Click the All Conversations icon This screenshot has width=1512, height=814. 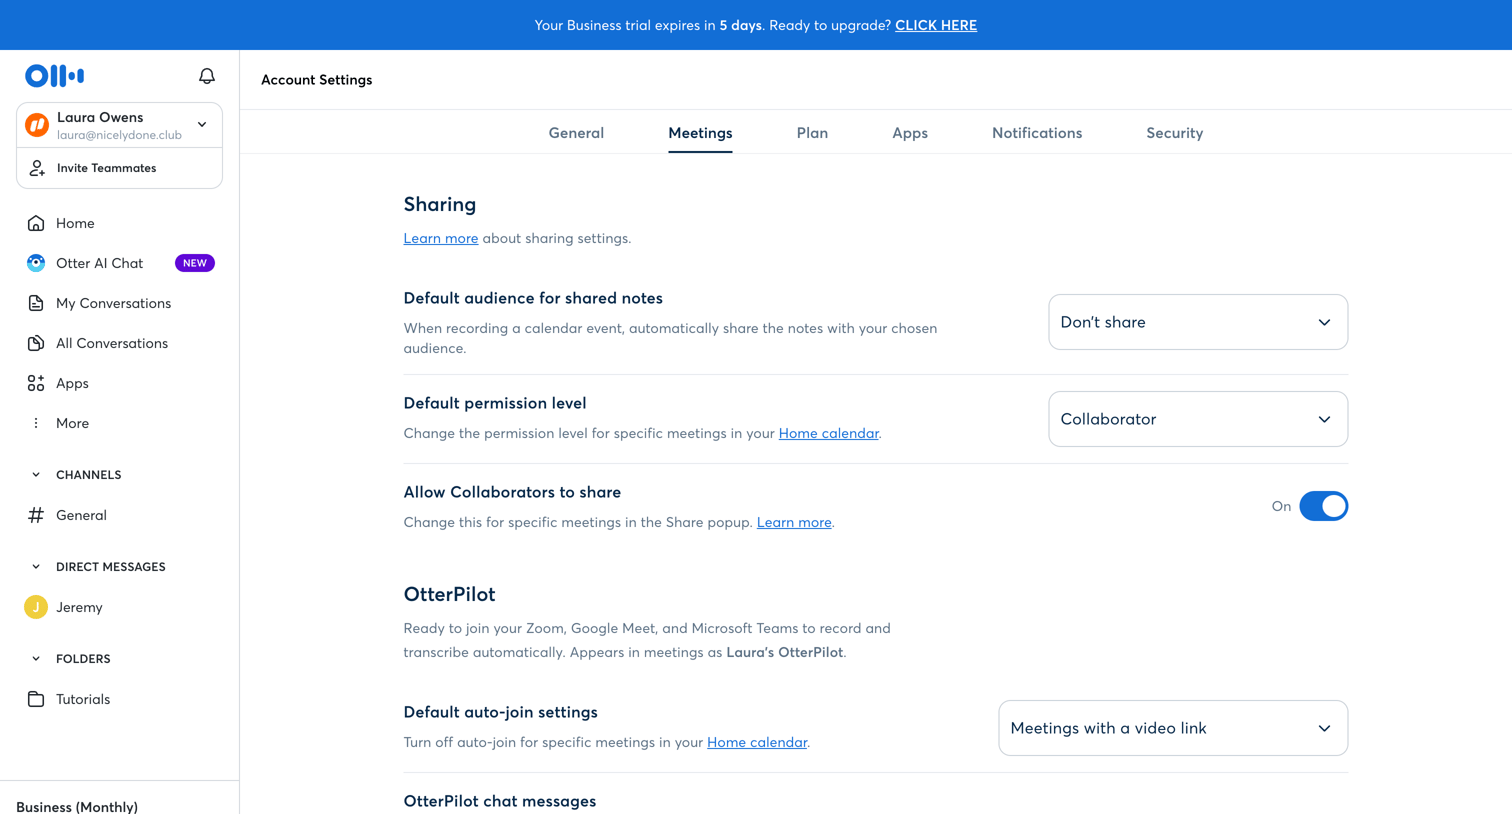tap(36, 343)
